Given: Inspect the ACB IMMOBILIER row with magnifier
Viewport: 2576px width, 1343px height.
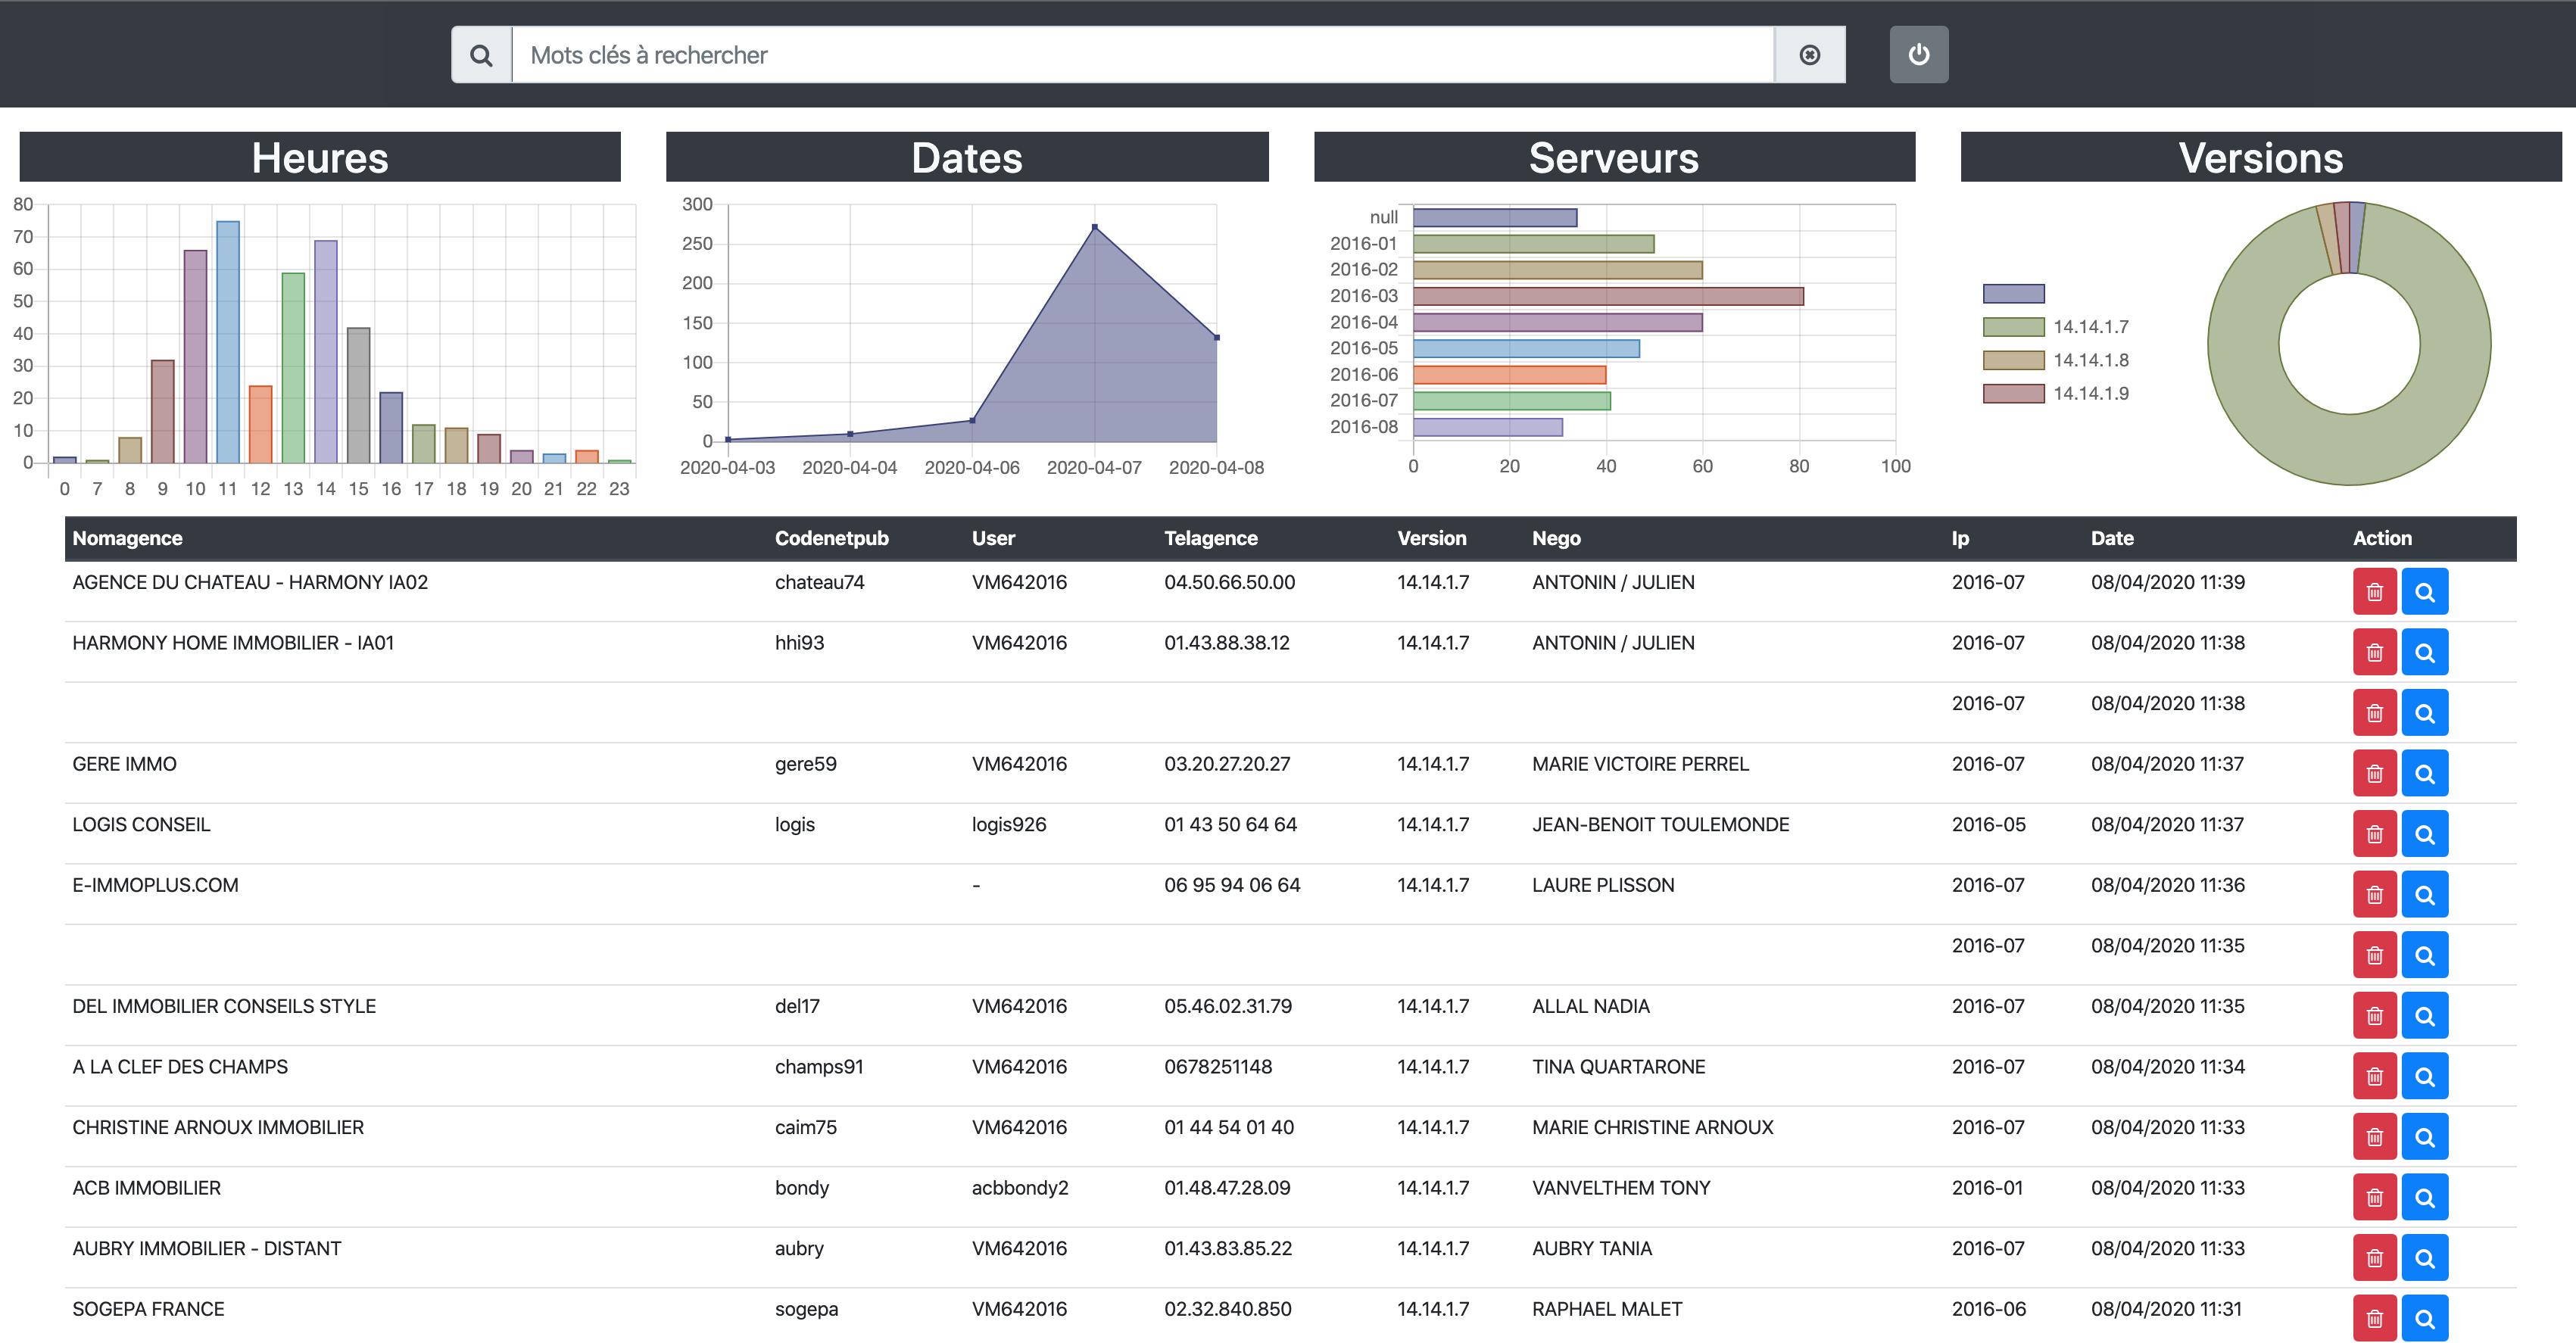Looking at the screenshot, I should tap(2424, 1198).
